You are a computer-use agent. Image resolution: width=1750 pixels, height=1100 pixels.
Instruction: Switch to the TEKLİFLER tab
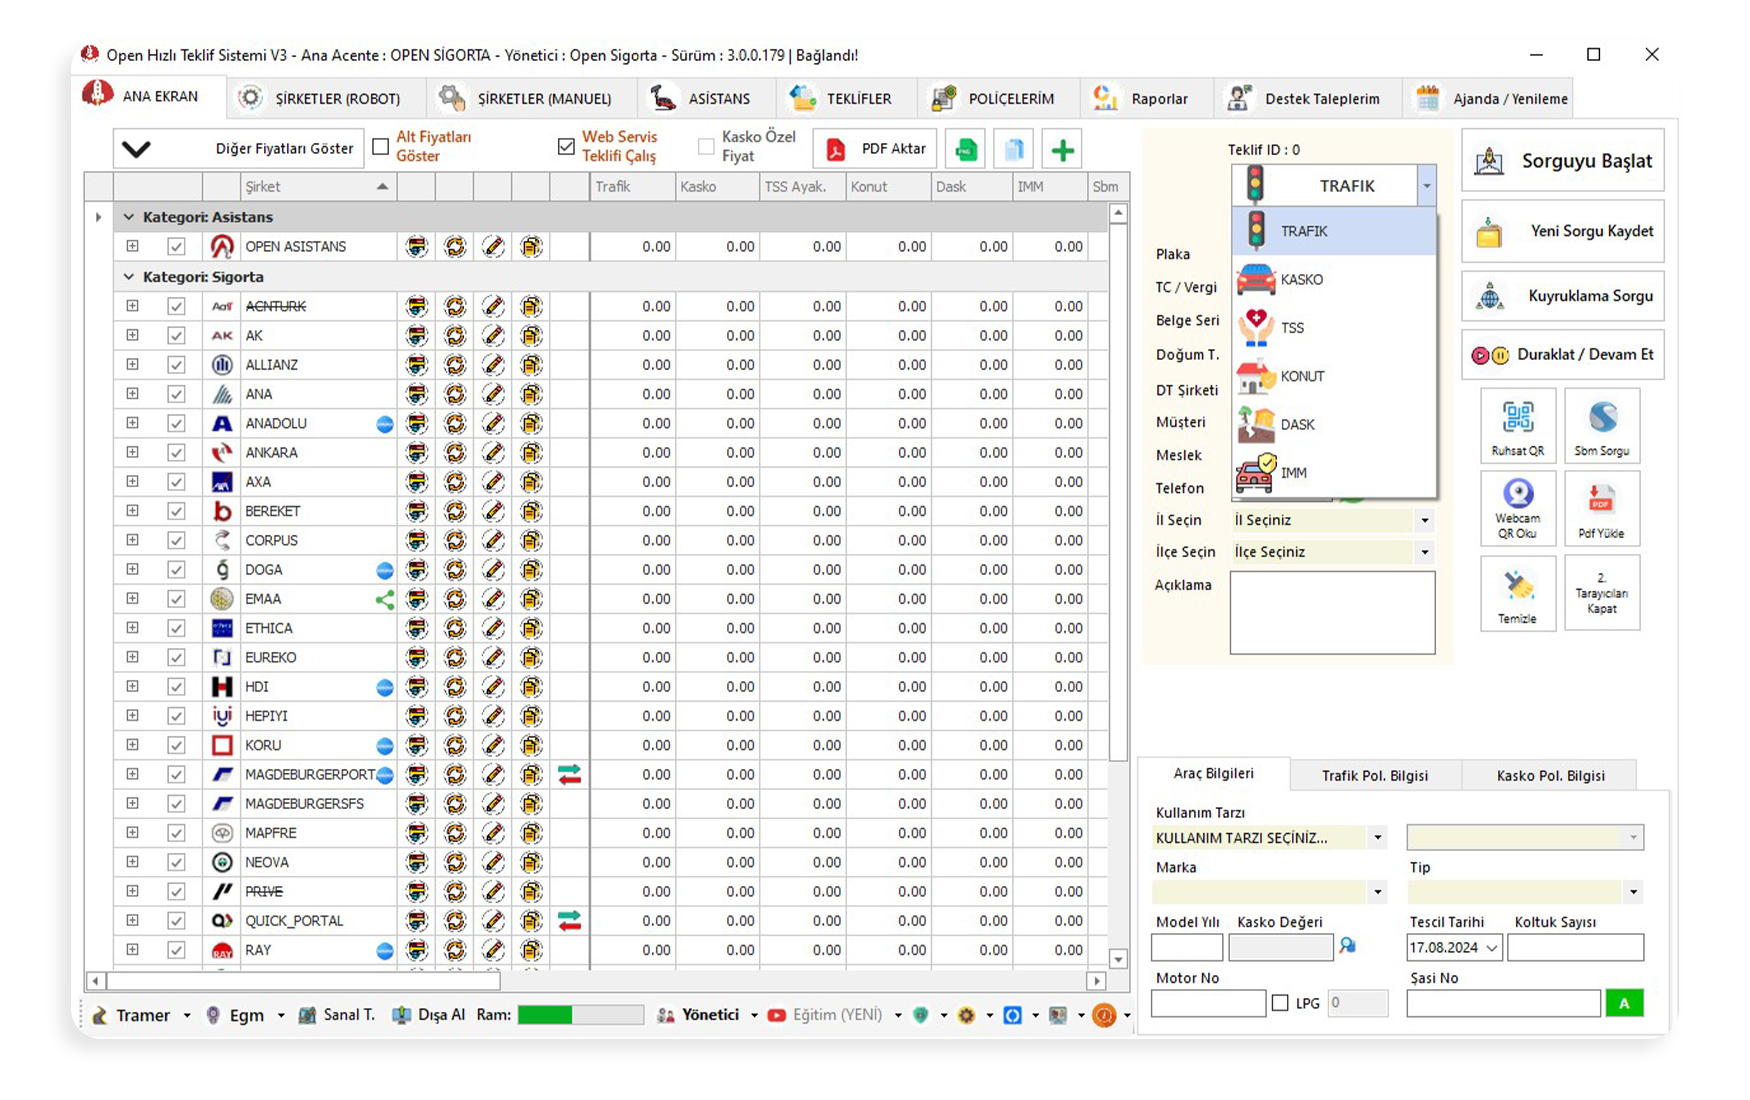click(x=841, y=98)
